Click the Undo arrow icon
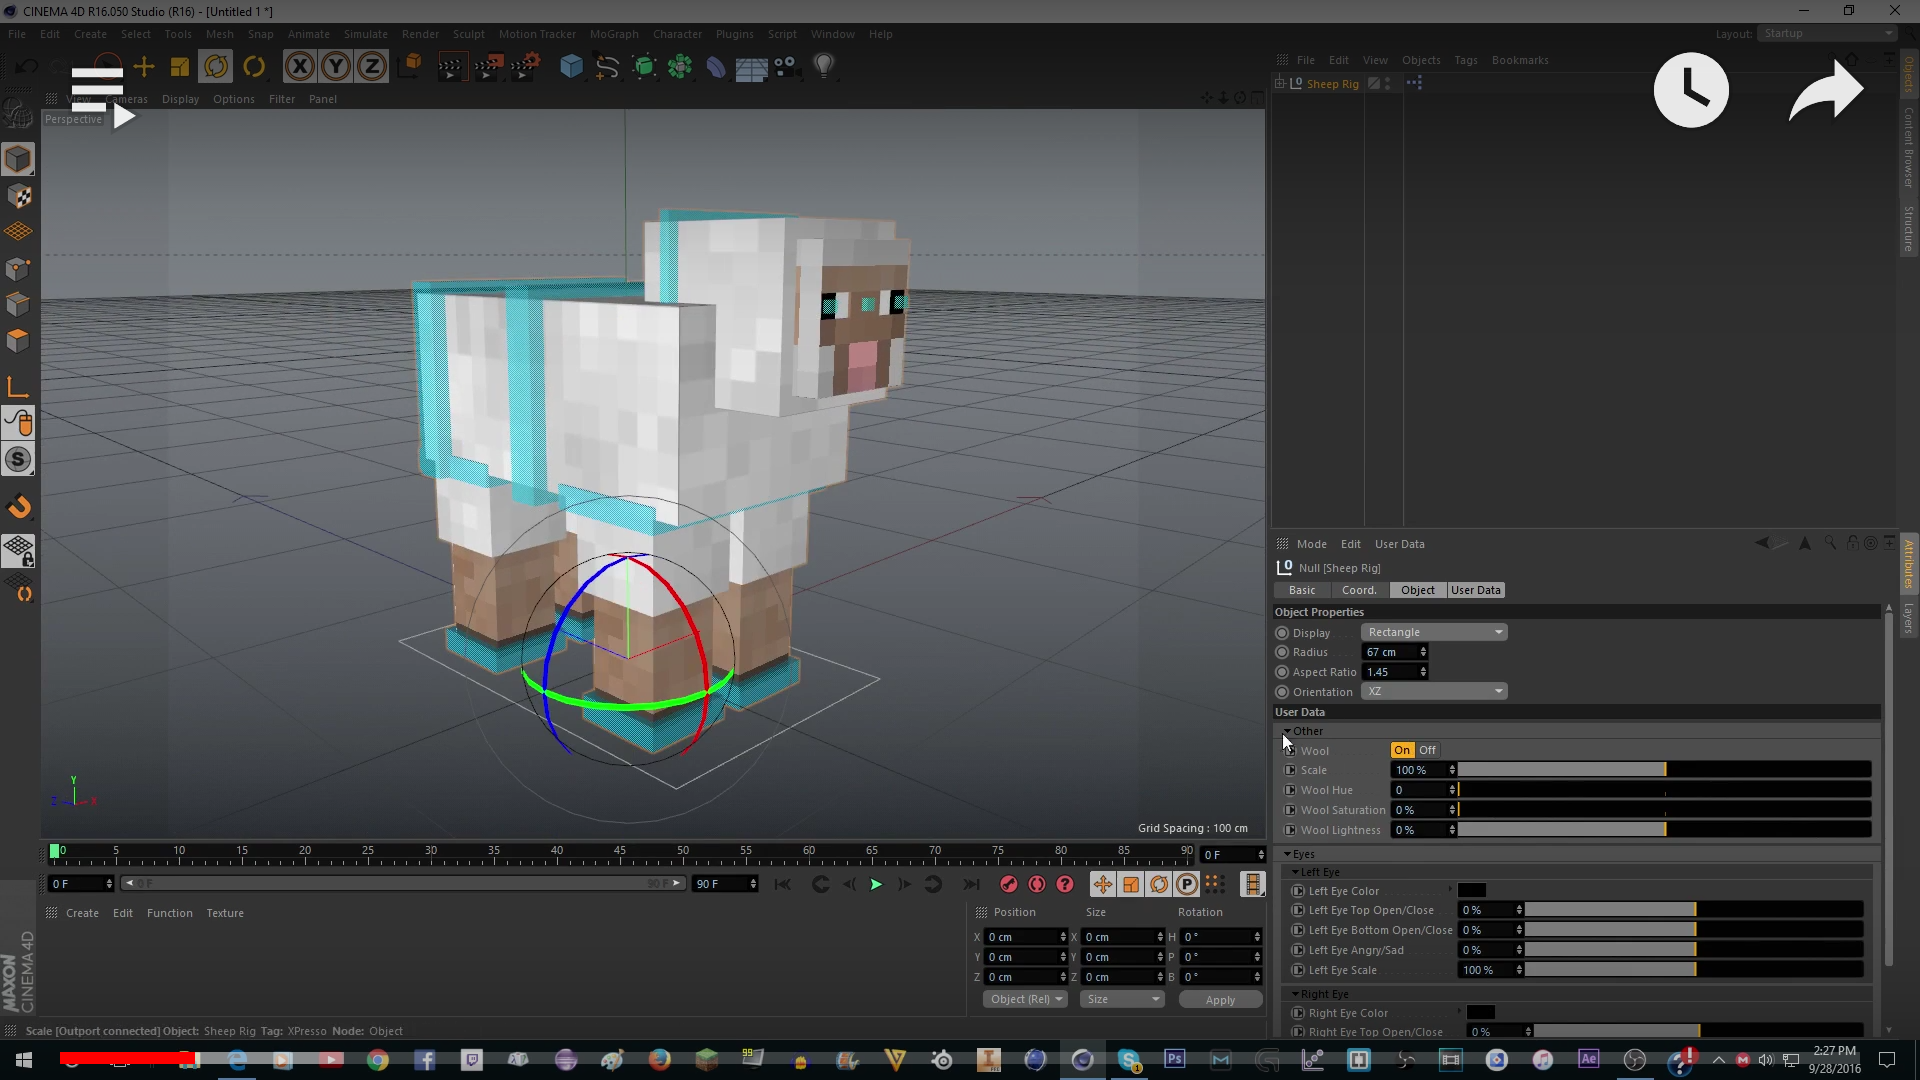The image size is (1920, 1080). 27,67
